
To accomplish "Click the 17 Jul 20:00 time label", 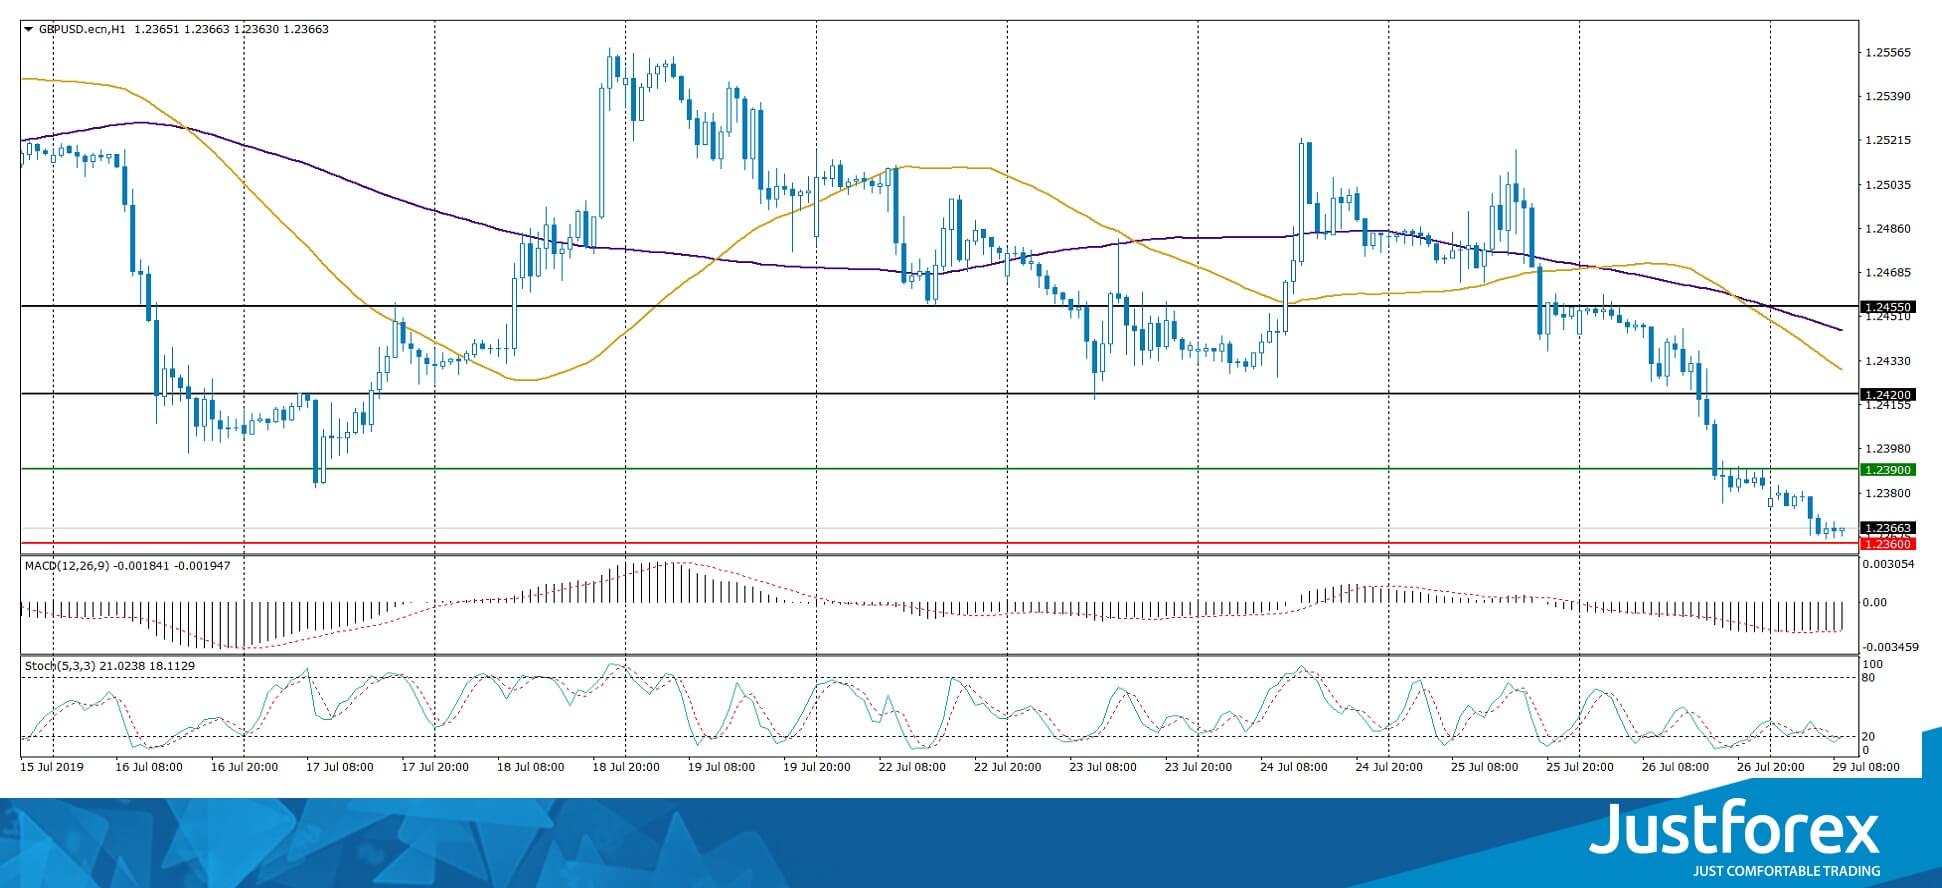I will pyautogui.click(x=435, y=767).
